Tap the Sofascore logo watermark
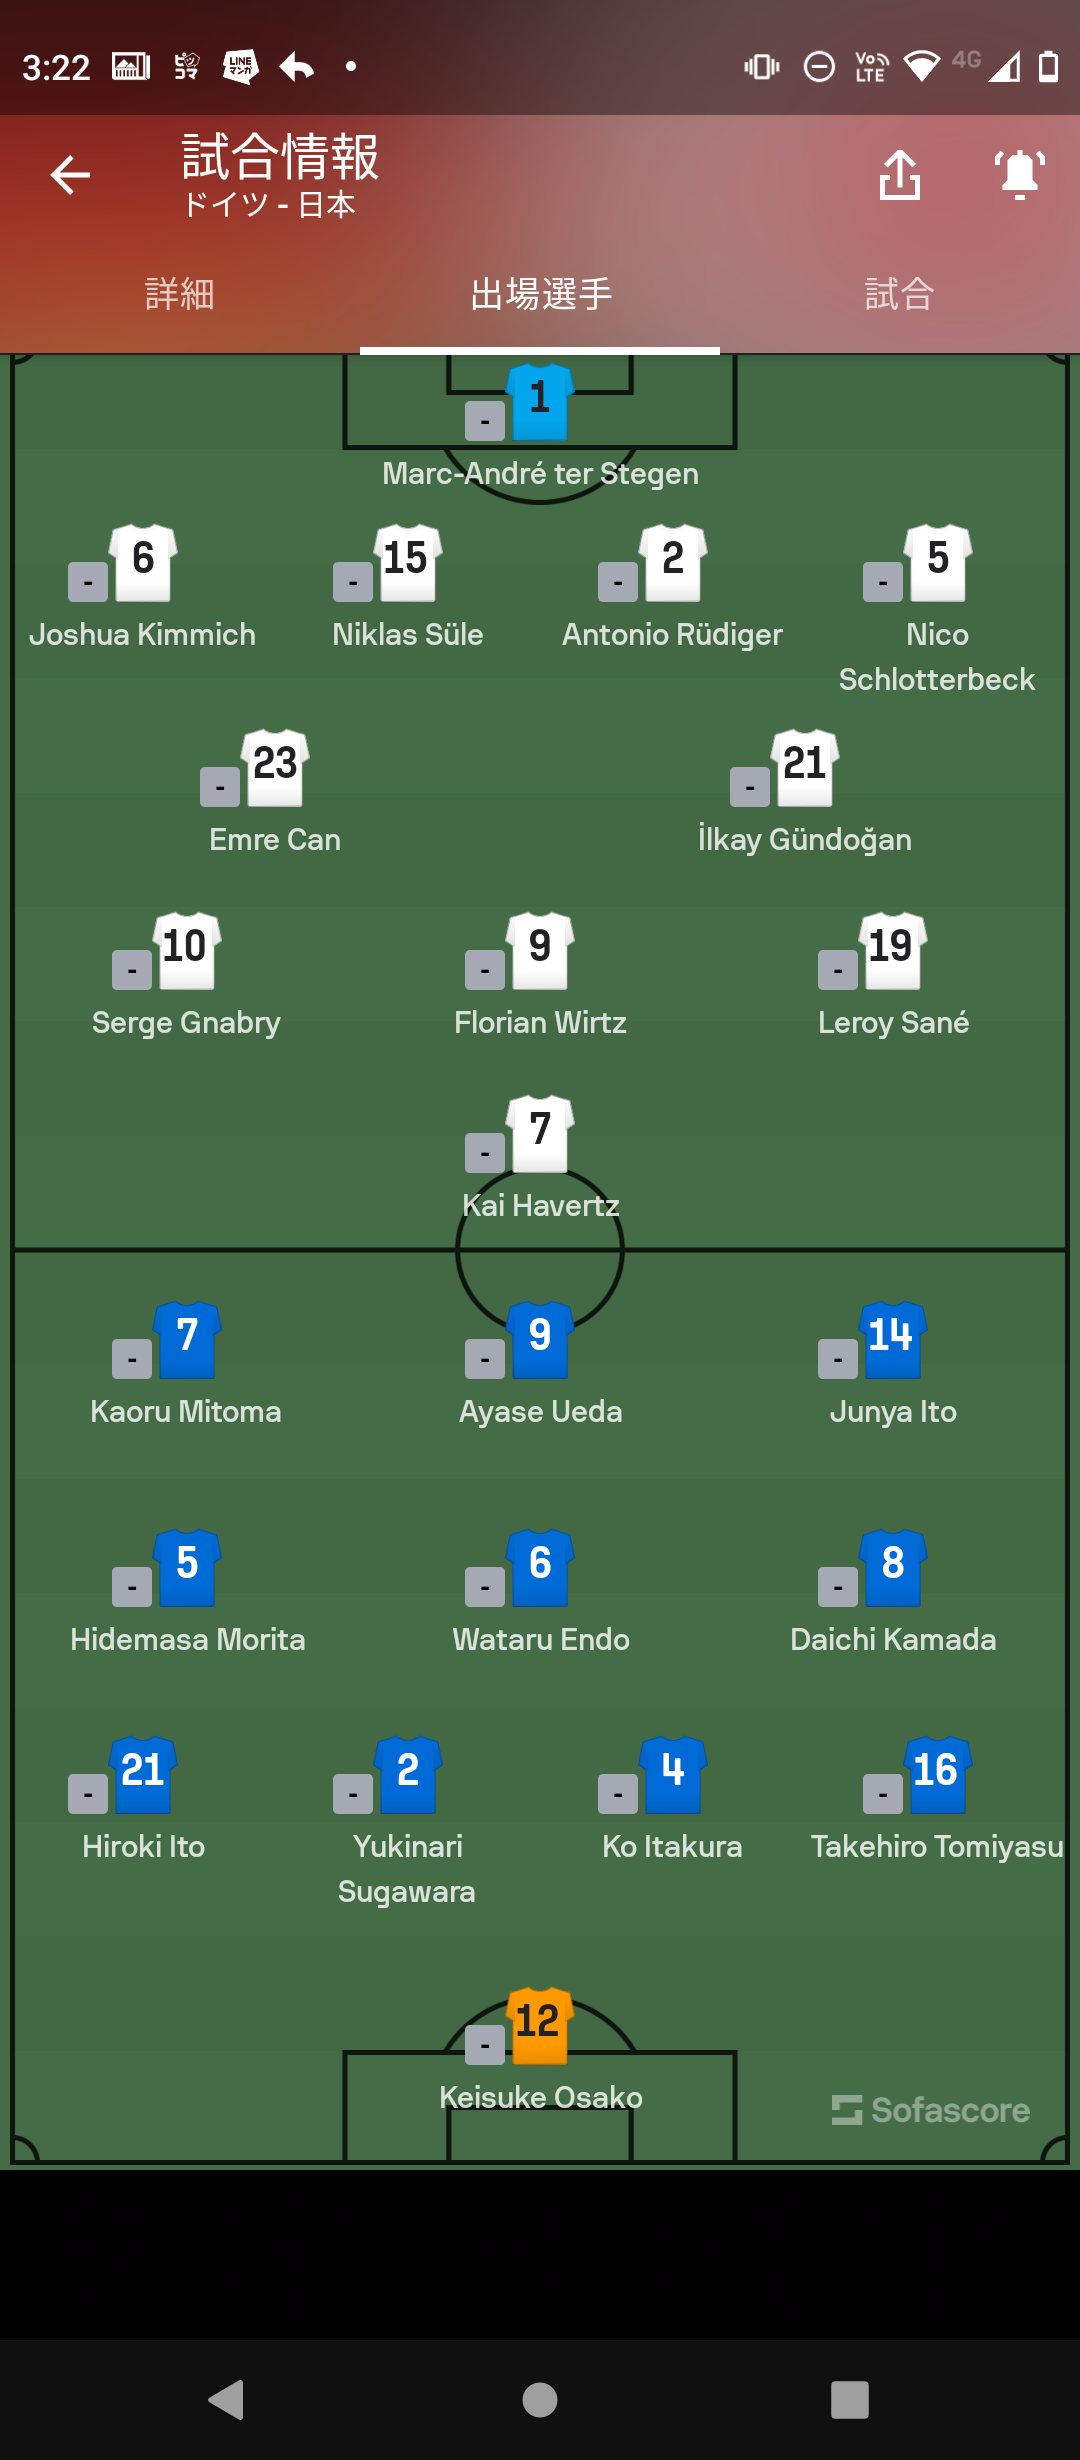The height and width of the screenshot is (2460, 1080). tap(931, 2110)
